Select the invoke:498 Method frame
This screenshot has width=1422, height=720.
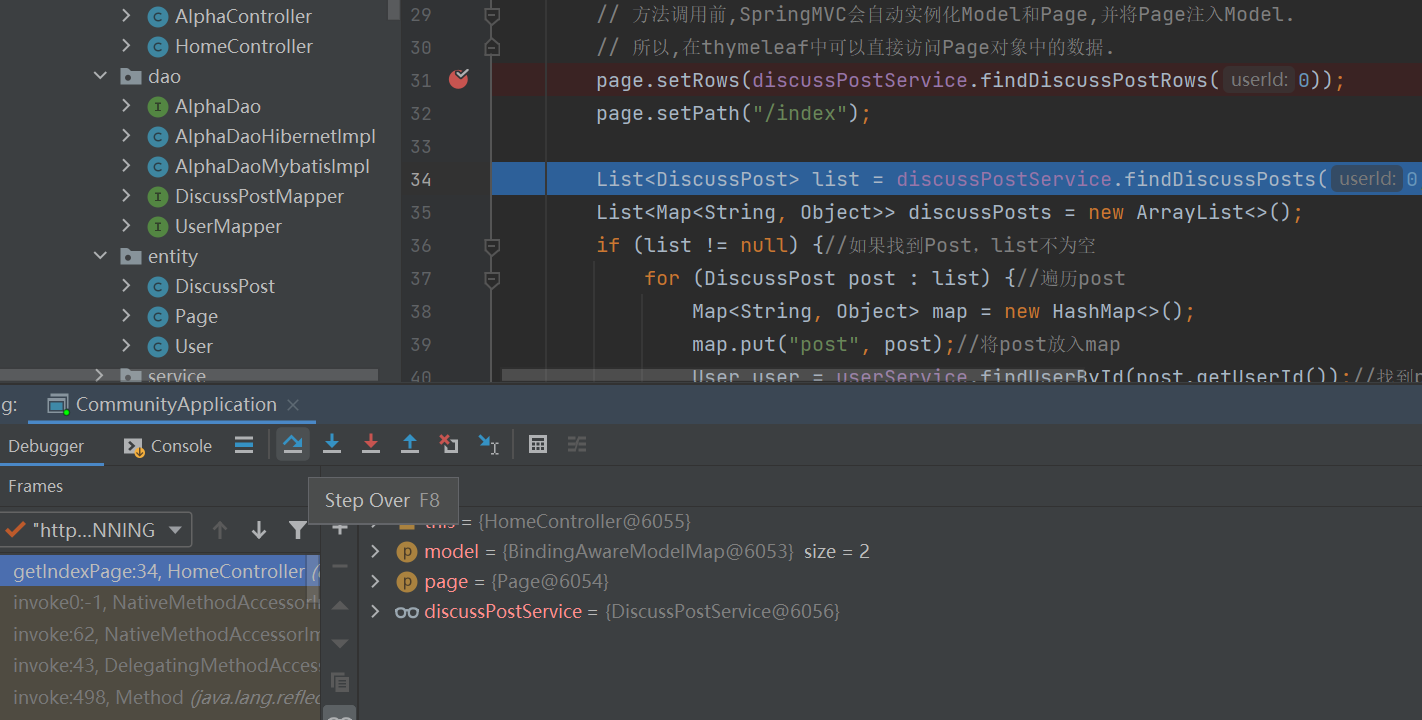point(160,697)
